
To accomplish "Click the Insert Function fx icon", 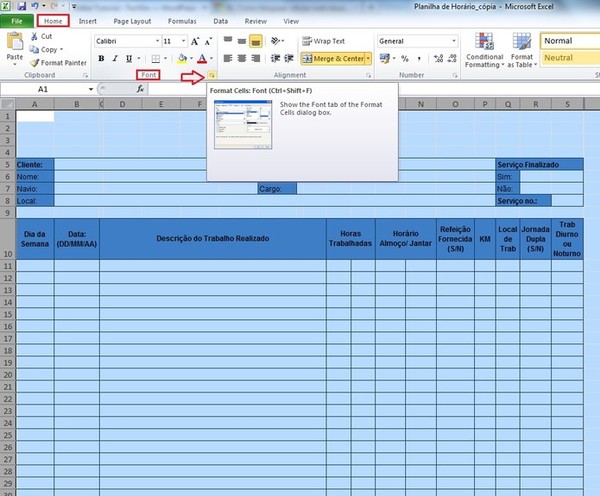I will 140,89.
